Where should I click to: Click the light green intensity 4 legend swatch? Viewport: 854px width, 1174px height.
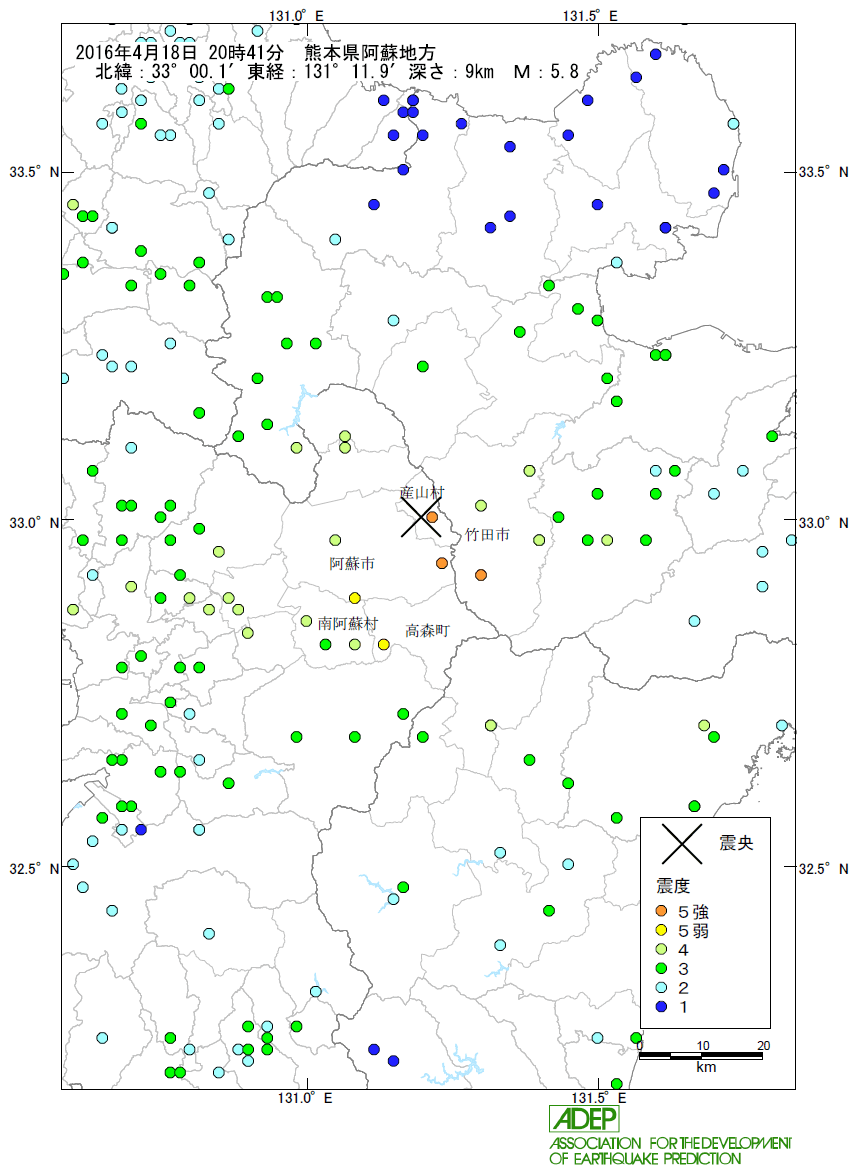pos(661,949)
